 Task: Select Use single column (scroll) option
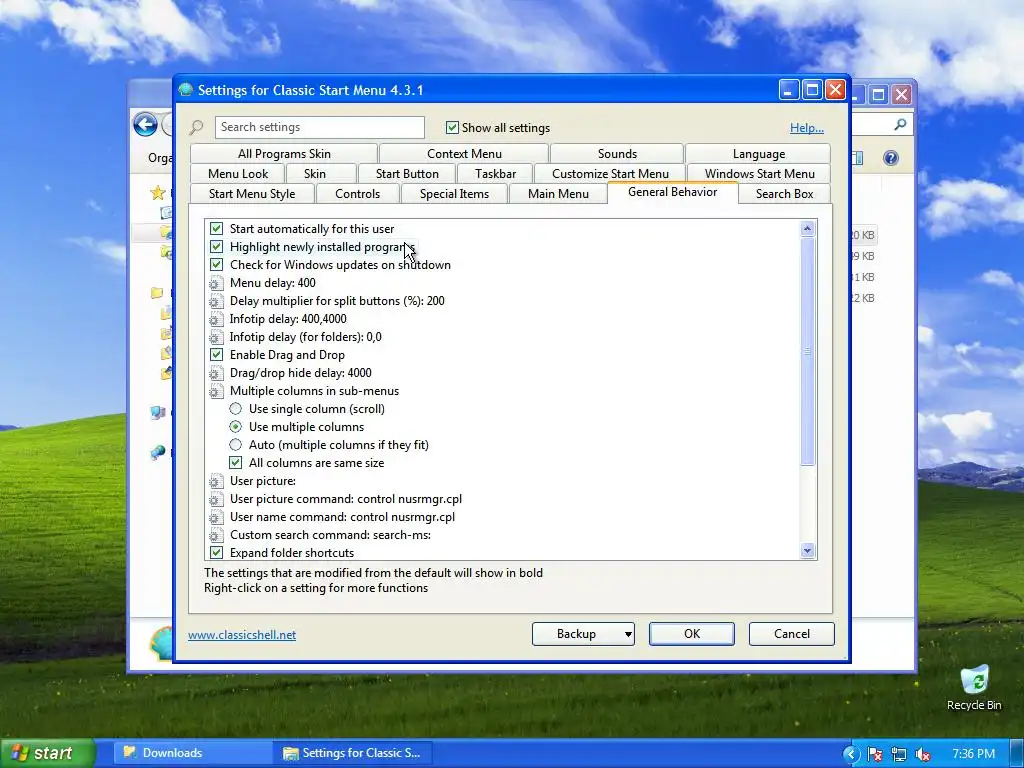pyautogui.click(x=236, y=409)
